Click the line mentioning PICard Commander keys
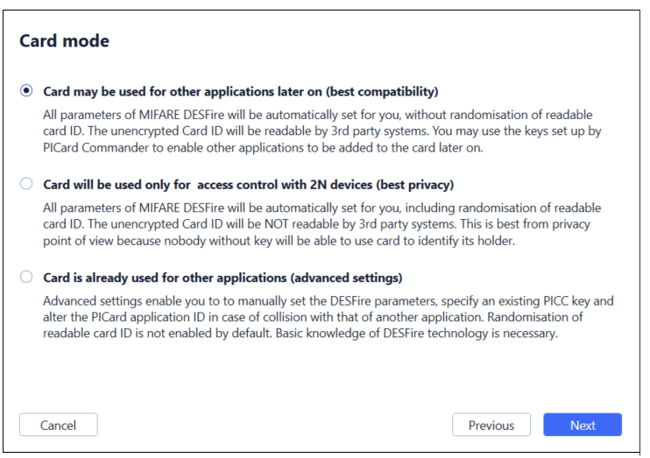The image size is (650, 458). click(x=263, y=148)
